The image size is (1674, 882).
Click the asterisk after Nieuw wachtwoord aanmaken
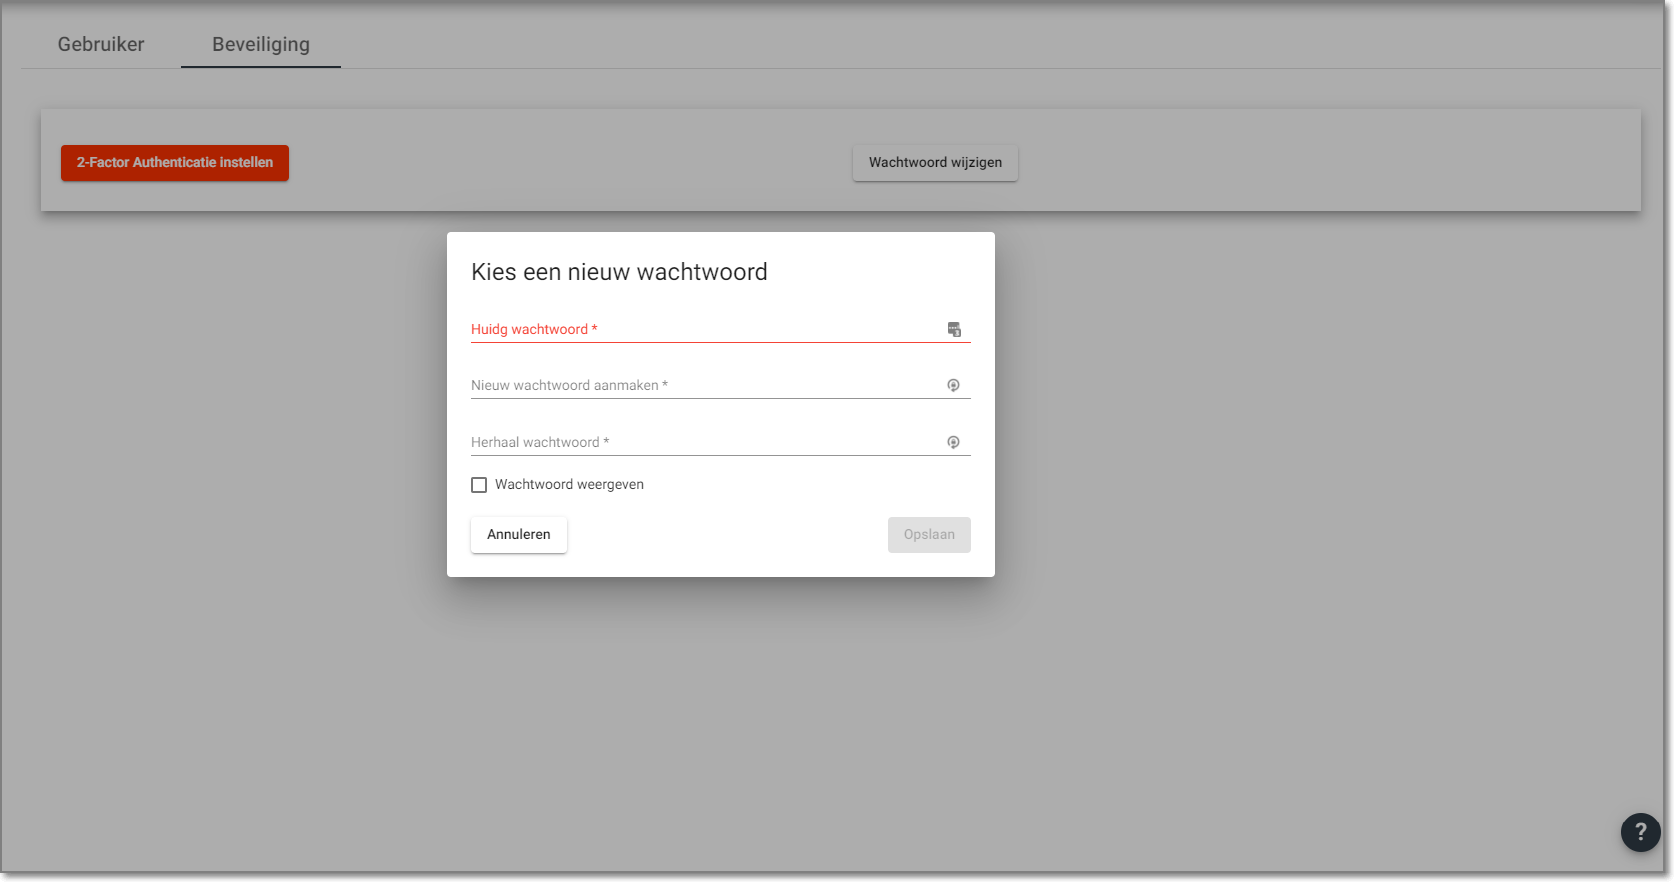(x=665, y=385)
